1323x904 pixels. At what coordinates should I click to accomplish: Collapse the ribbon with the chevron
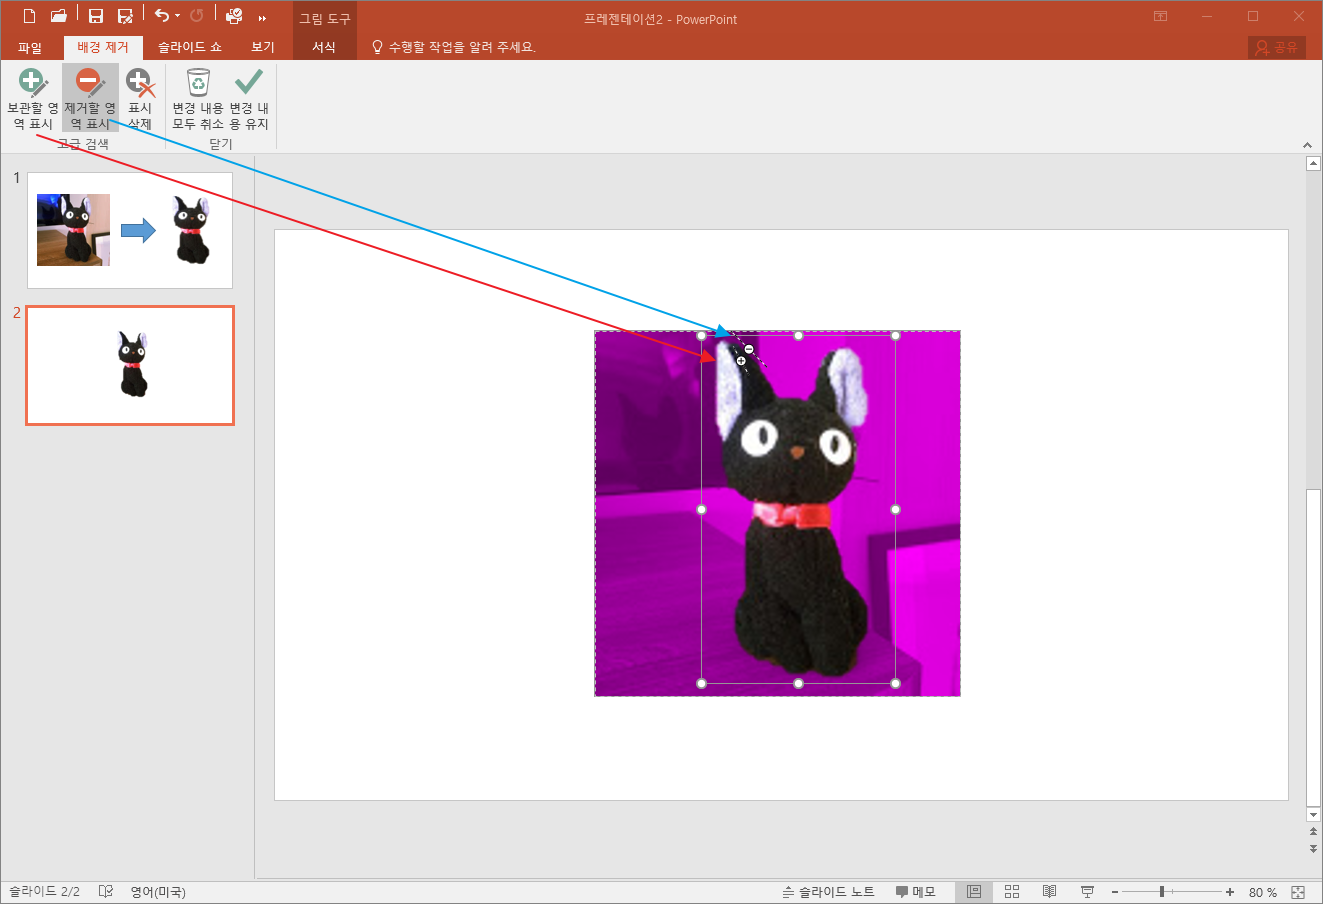[1307, 145]
